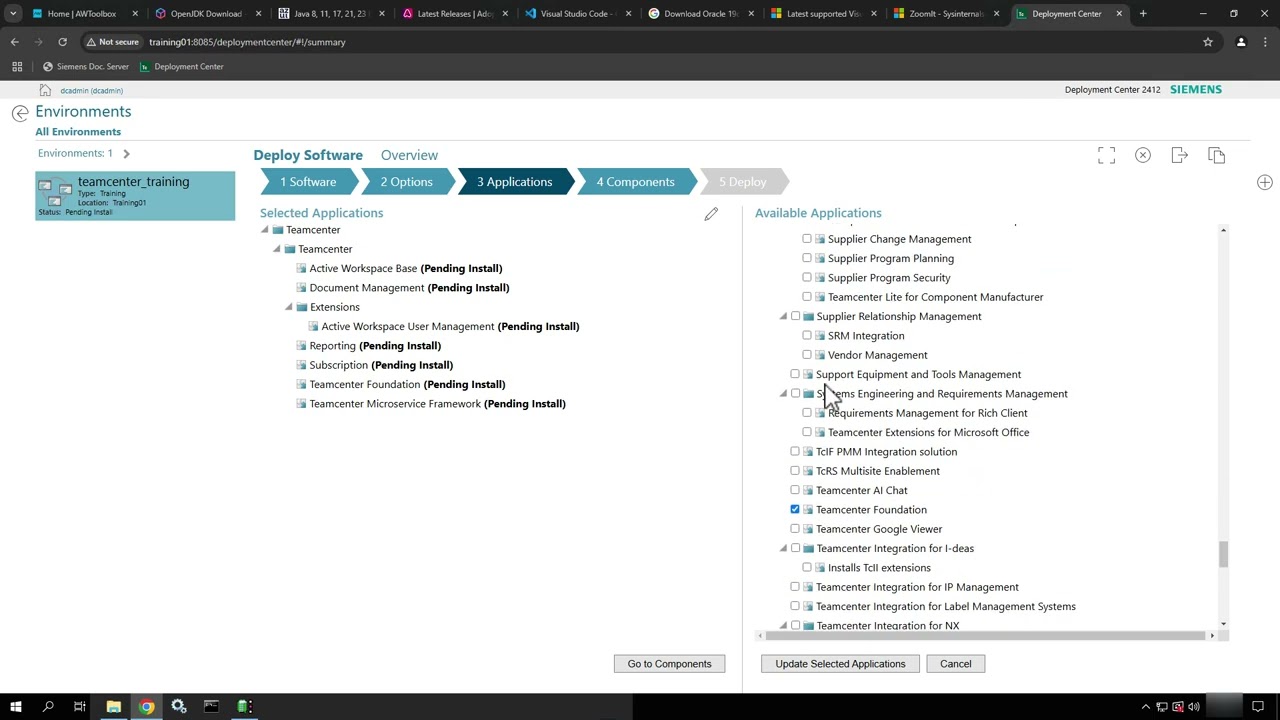The height and width of the screenshot is (720, 1280).
Task: Open taskbar search magnifier
Action: pyautogui.click(x=48, y=707)
